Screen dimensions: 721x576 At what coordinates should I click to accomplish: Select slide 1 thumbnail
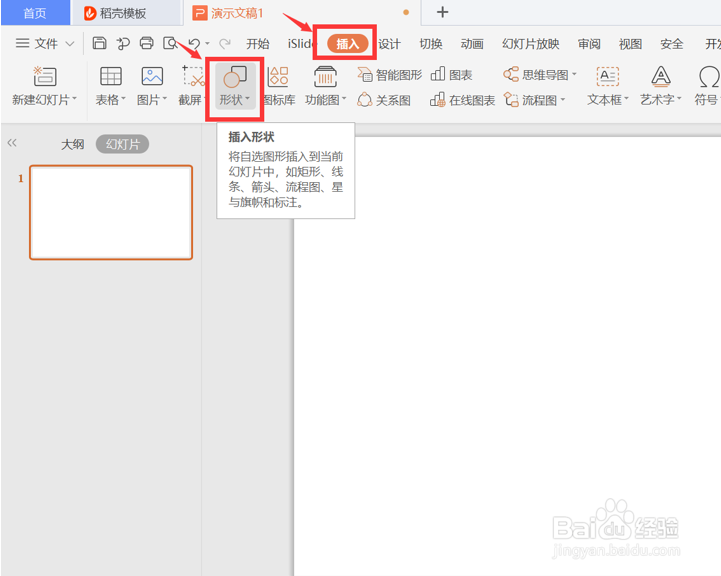point(111,212)
